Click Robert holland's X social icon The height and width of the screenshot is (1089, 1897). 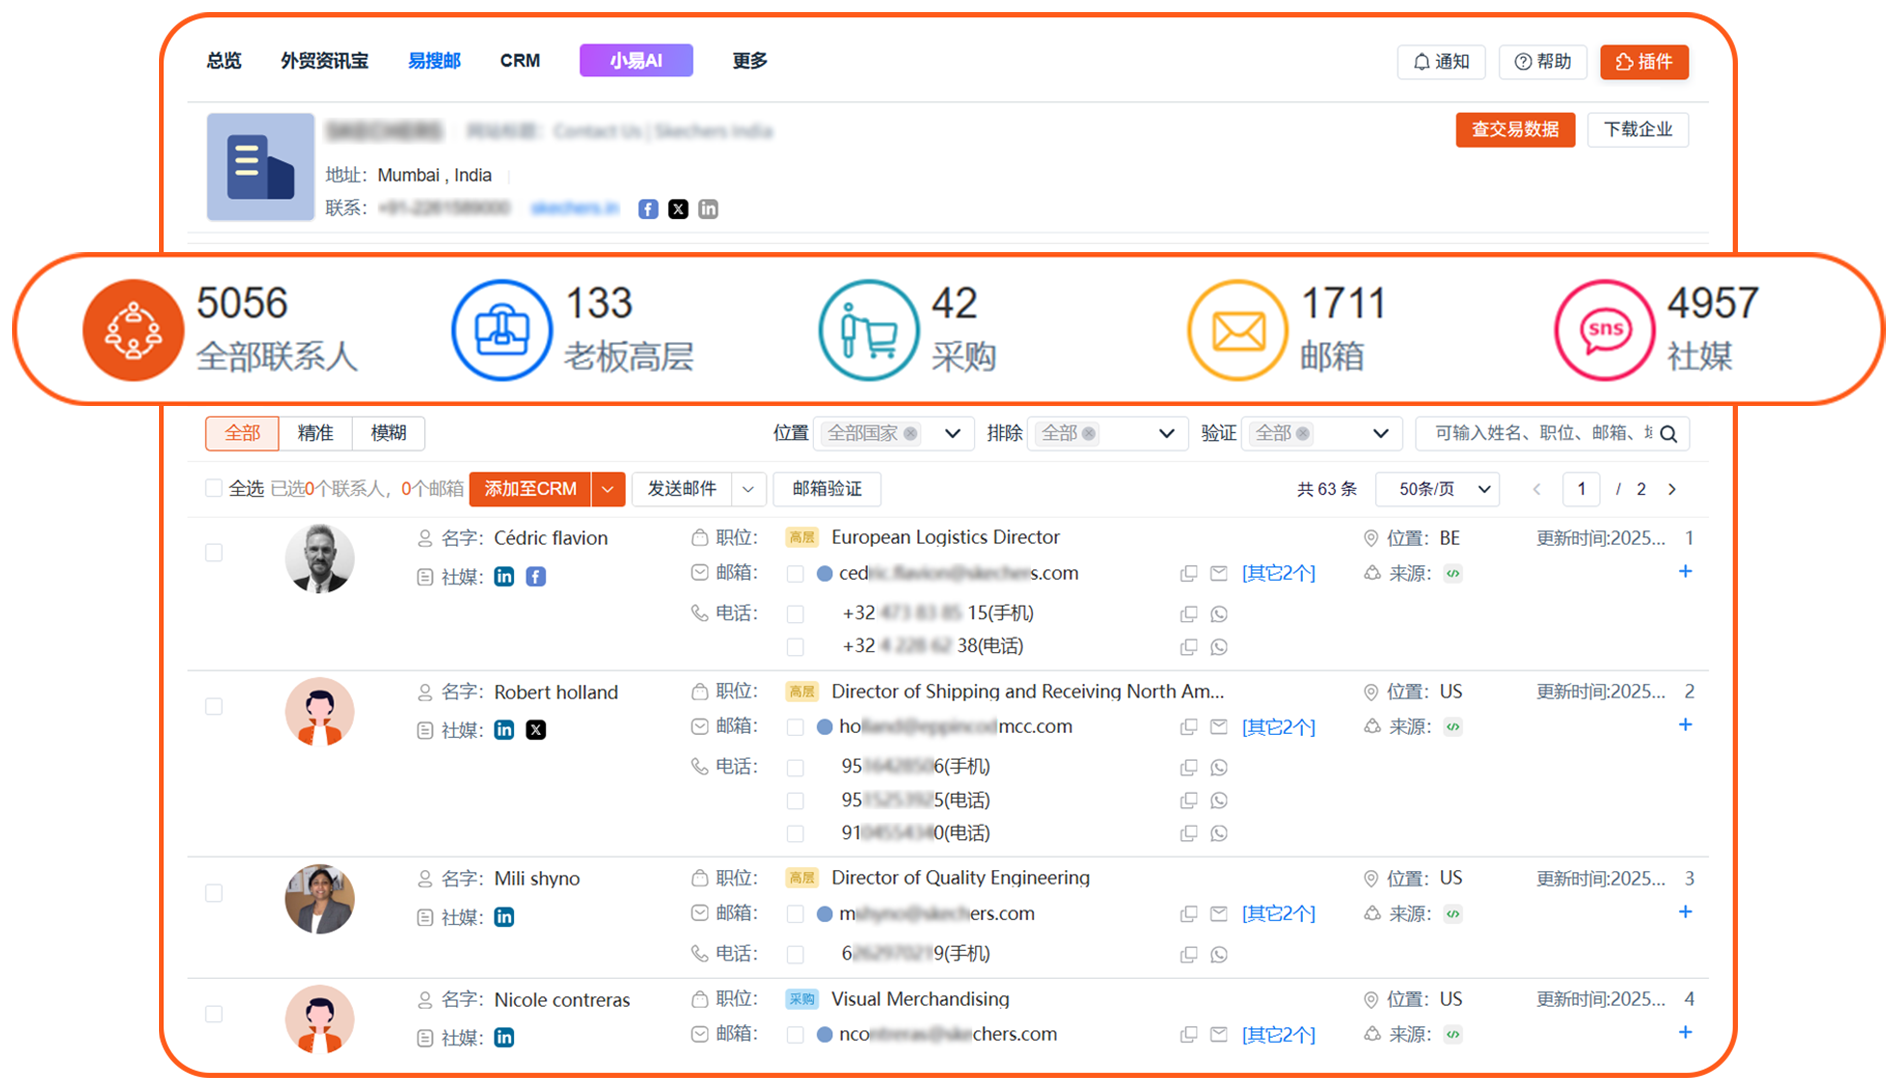pyautogui.click(x=536, y=730)
